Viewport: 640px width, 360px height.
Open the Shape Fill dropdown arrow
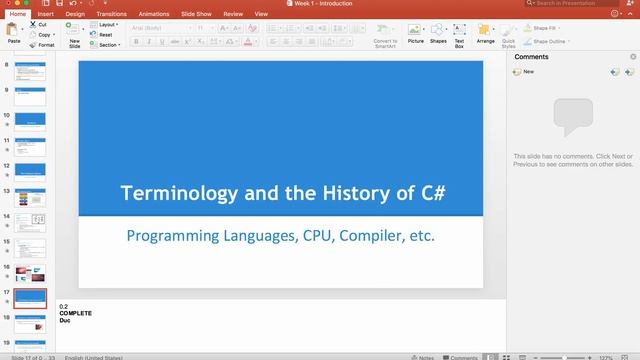[559, 28]
